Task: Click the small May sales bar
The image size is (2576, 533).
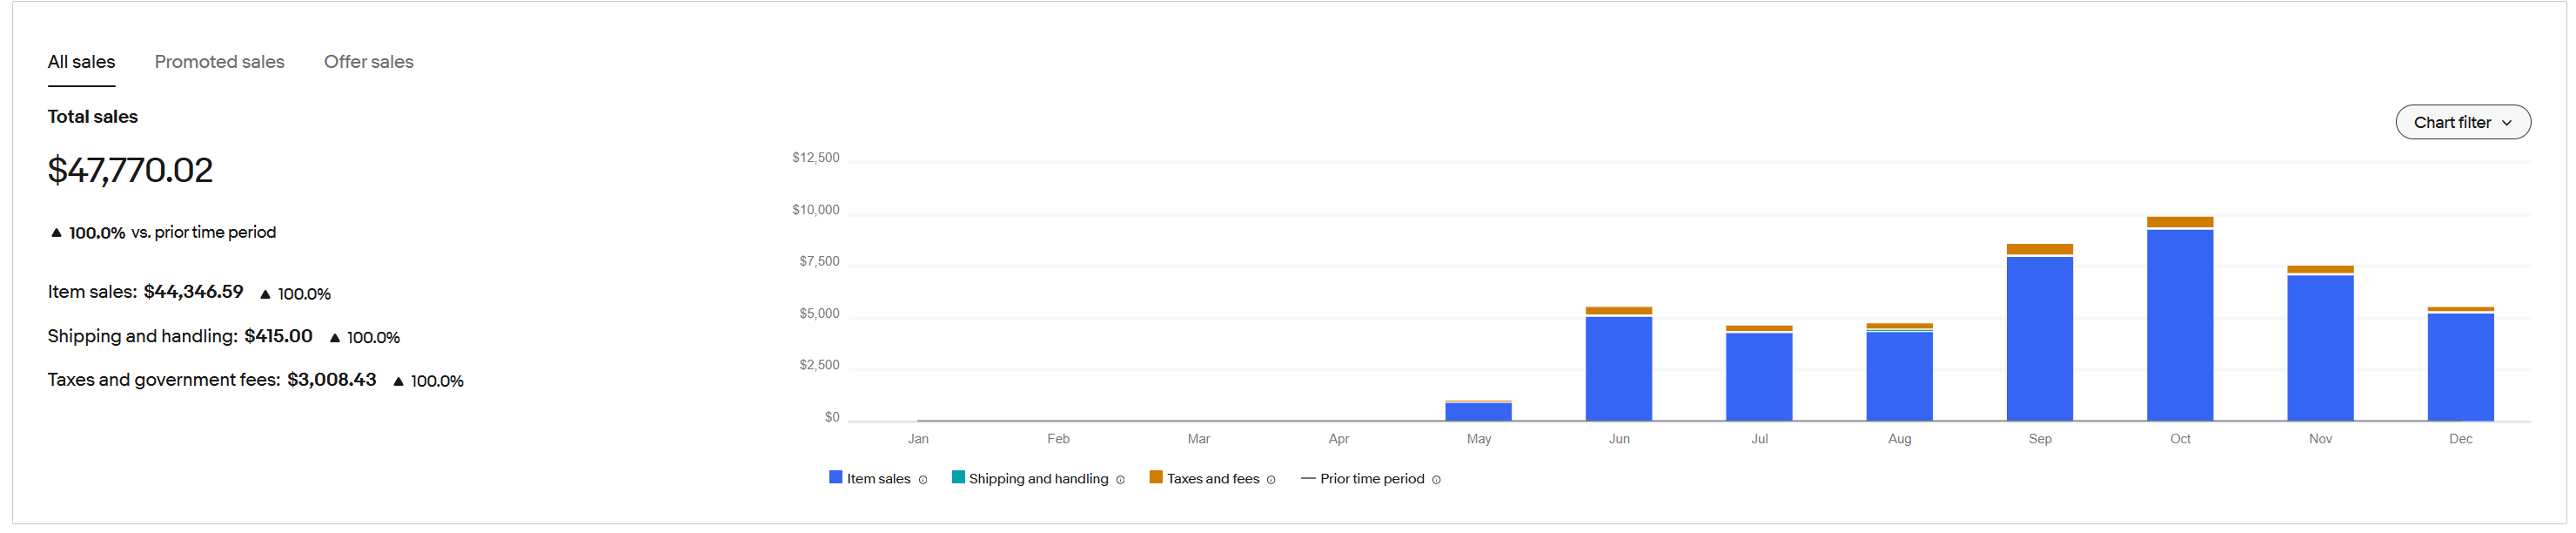Action: click(x=1478, y=411)
